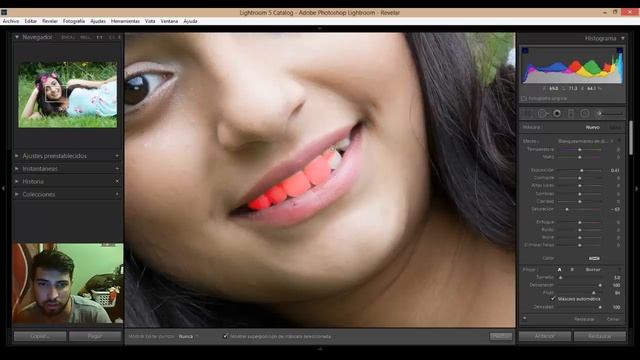Open the Archivo menu
Image resolution: width=640 pixels, height=360 pixels.
[11, 21]
